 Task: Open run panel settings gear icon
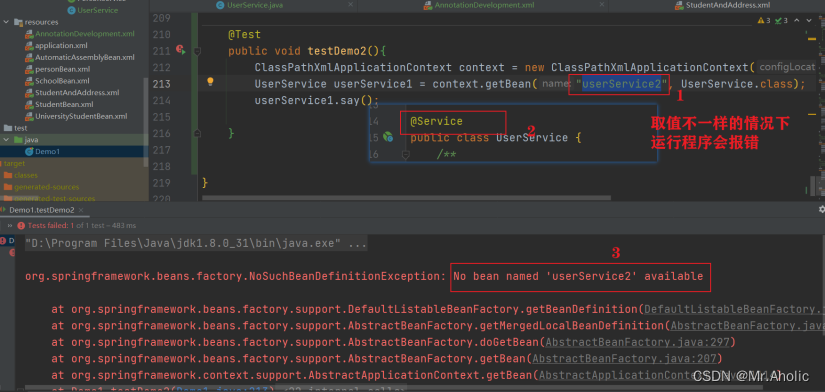point(822,209)
